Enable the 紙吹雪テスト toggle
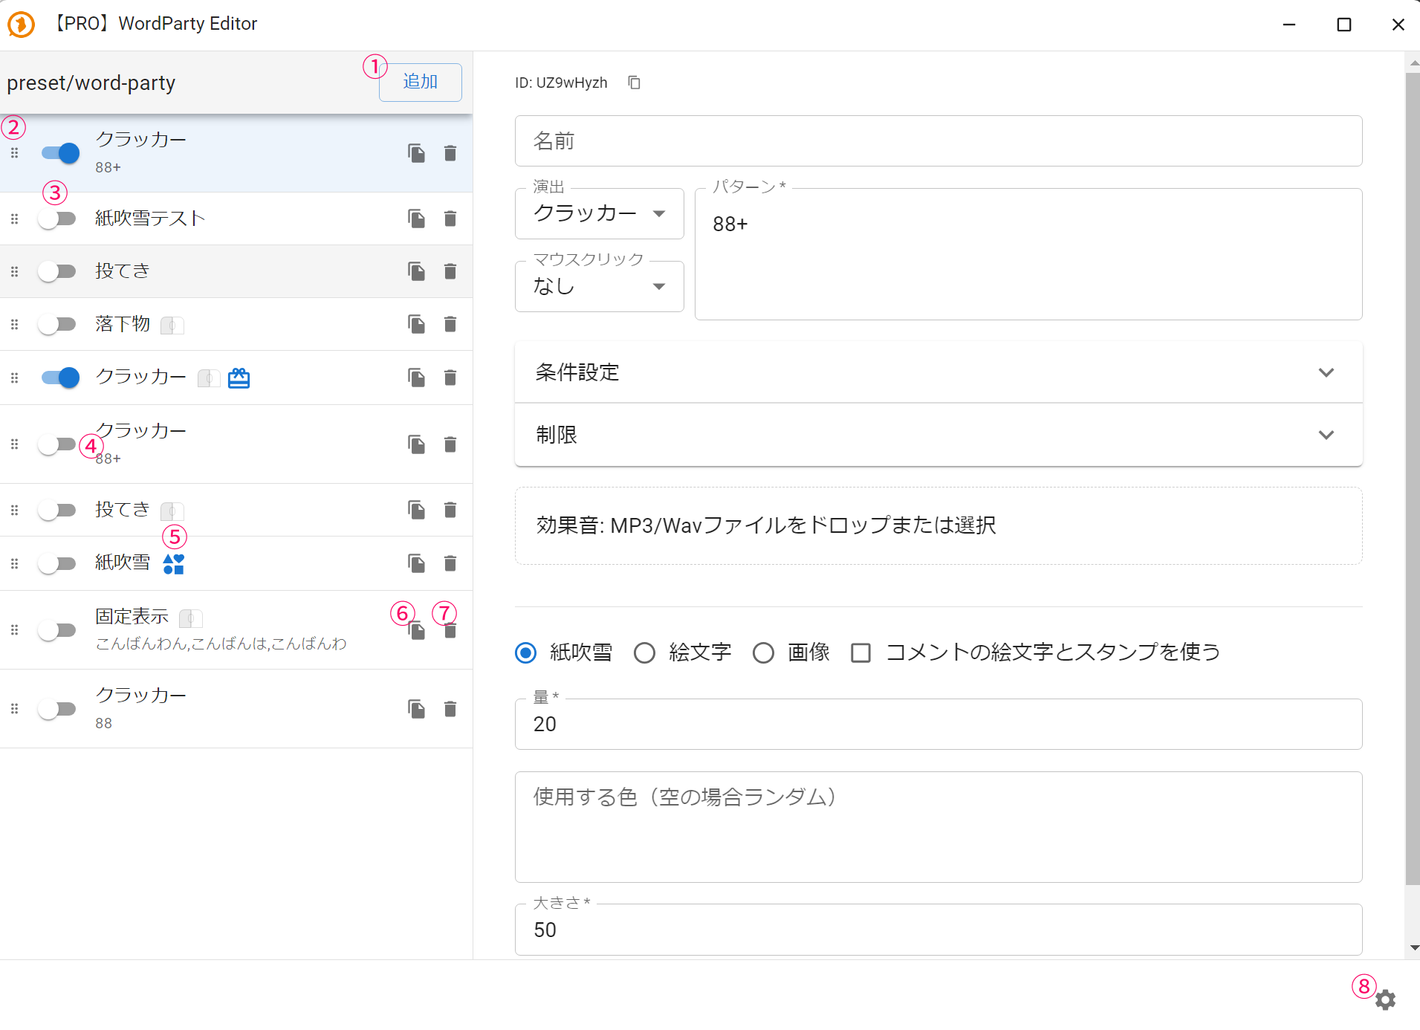This screenshot has height=1030, width=1420. tap(57, 219)
